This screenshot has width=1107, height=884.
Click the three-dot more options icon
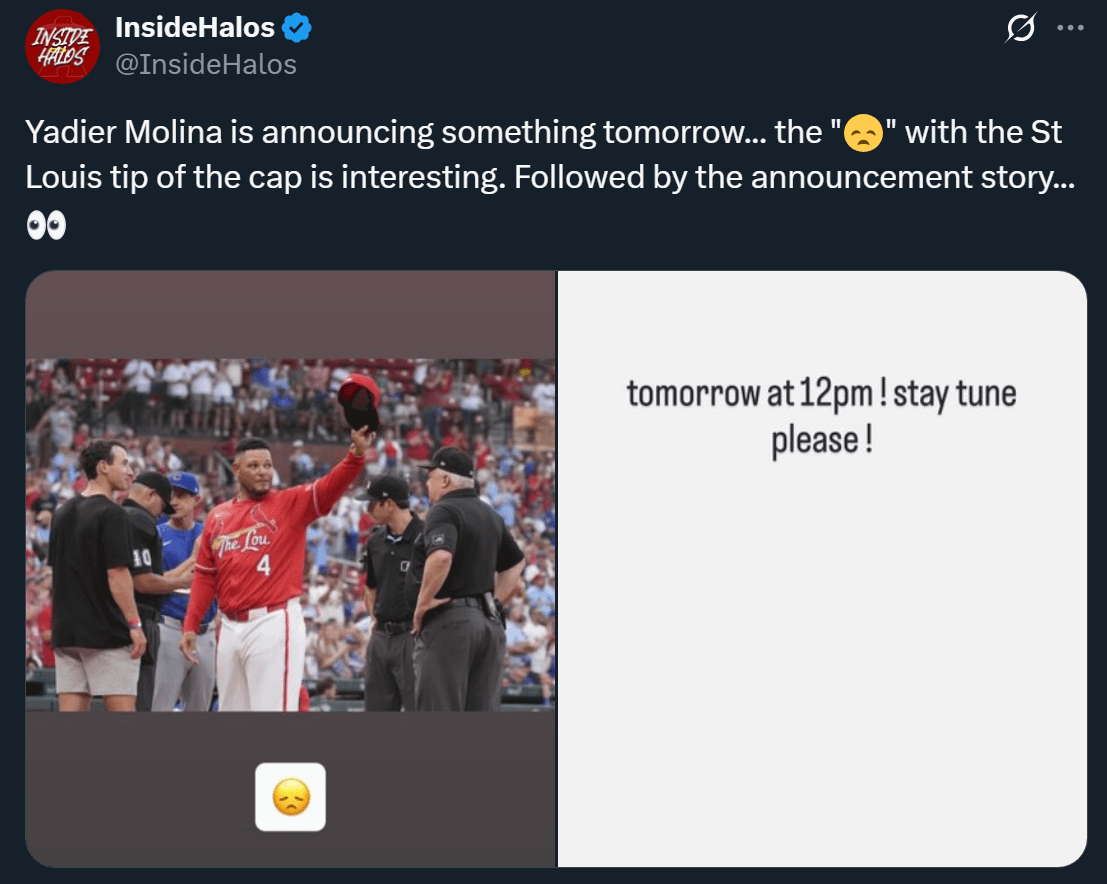(x=1071, y=27)
